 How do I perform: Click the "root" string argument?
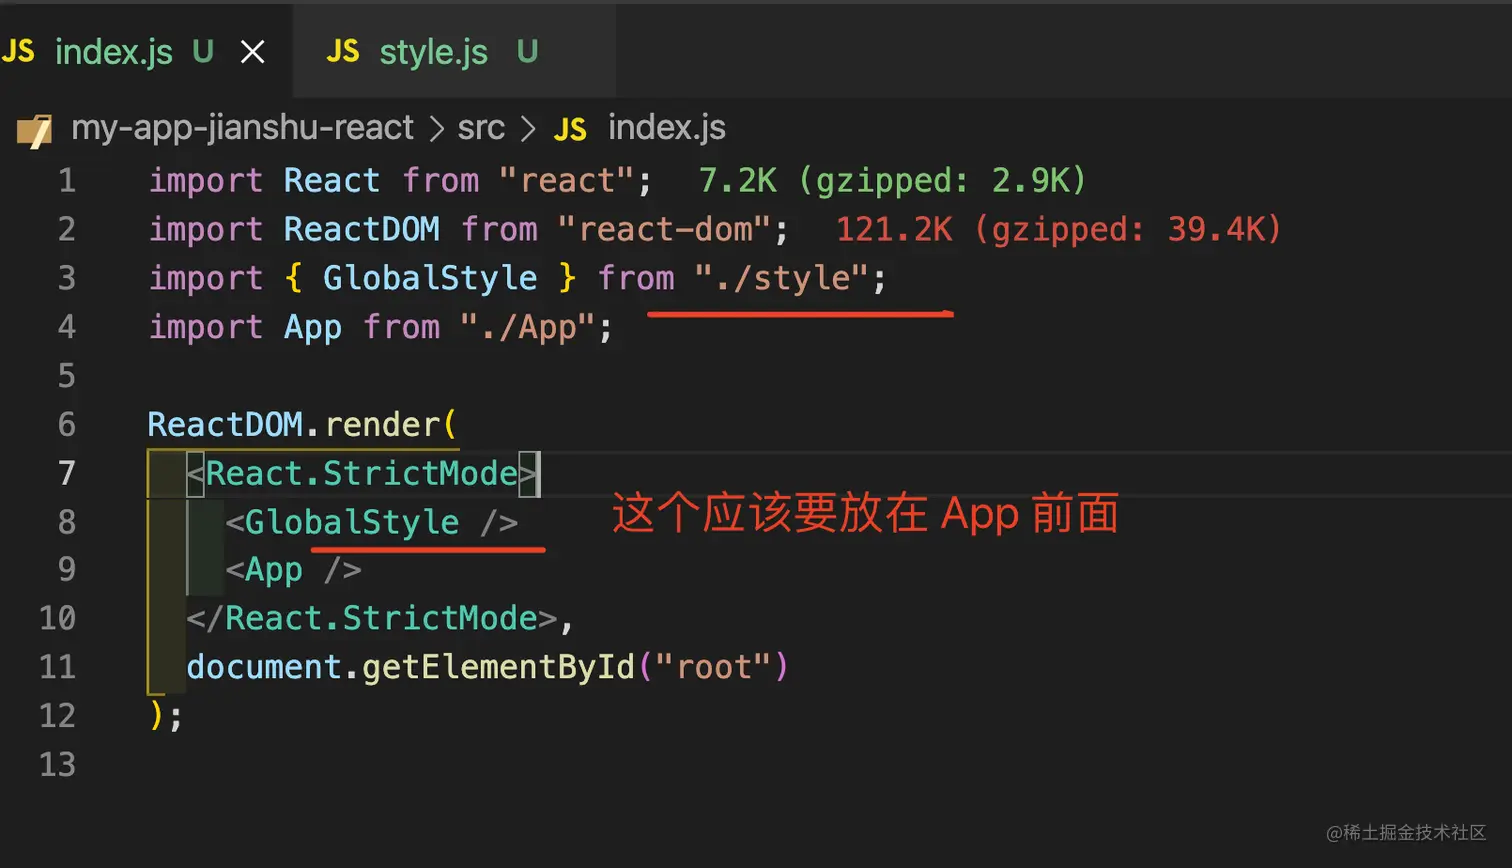[713, 667]
